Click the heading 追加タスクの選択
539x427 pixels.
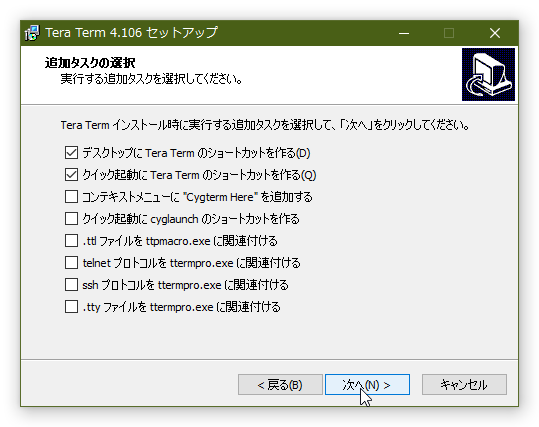90,63
